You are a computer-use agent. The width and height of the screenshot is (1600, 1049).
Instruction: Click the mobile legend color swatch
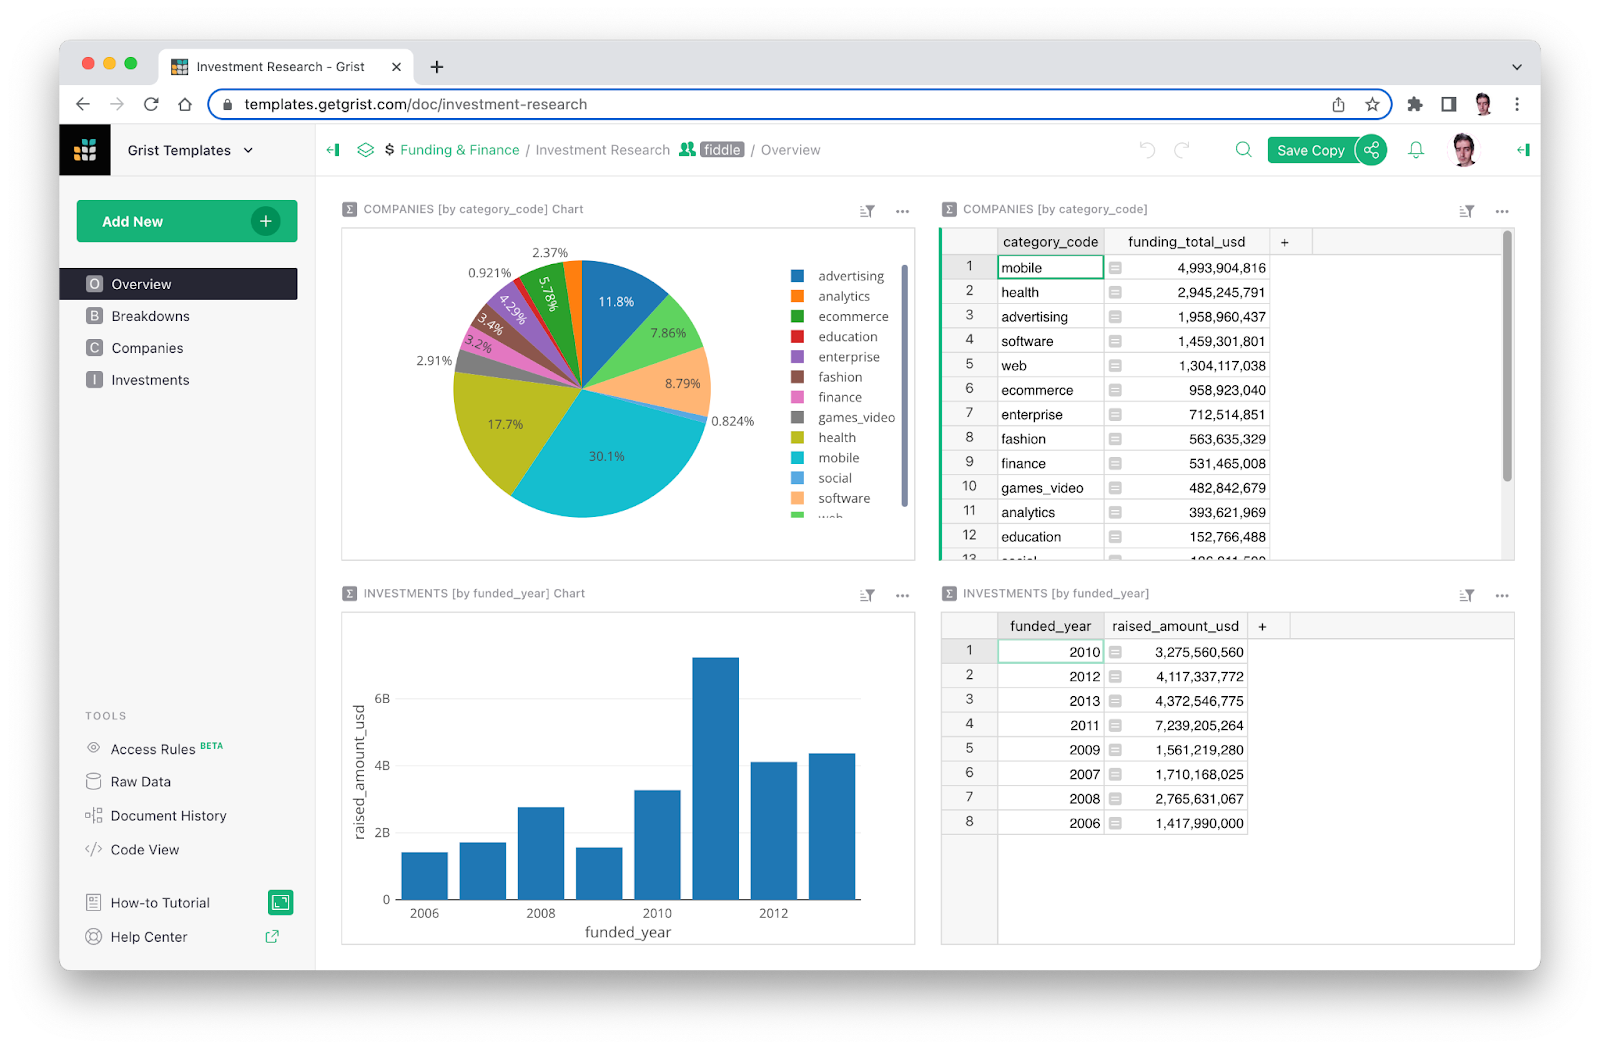click(797, 458)
